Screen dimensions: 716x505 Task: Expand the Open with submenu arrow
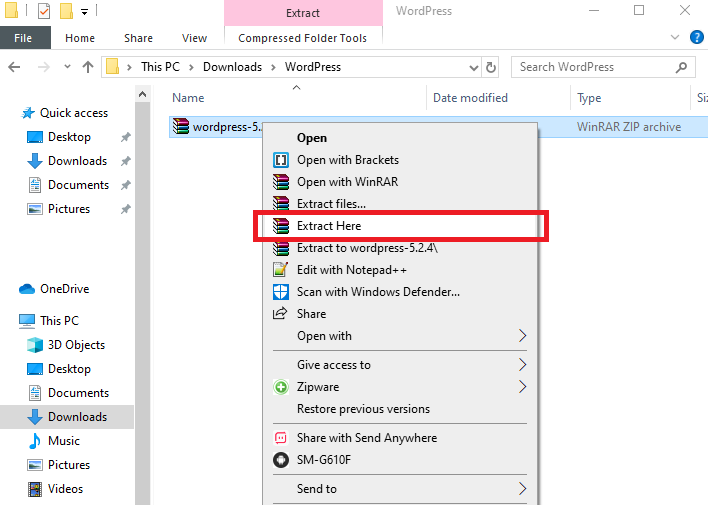pos(523,336)
